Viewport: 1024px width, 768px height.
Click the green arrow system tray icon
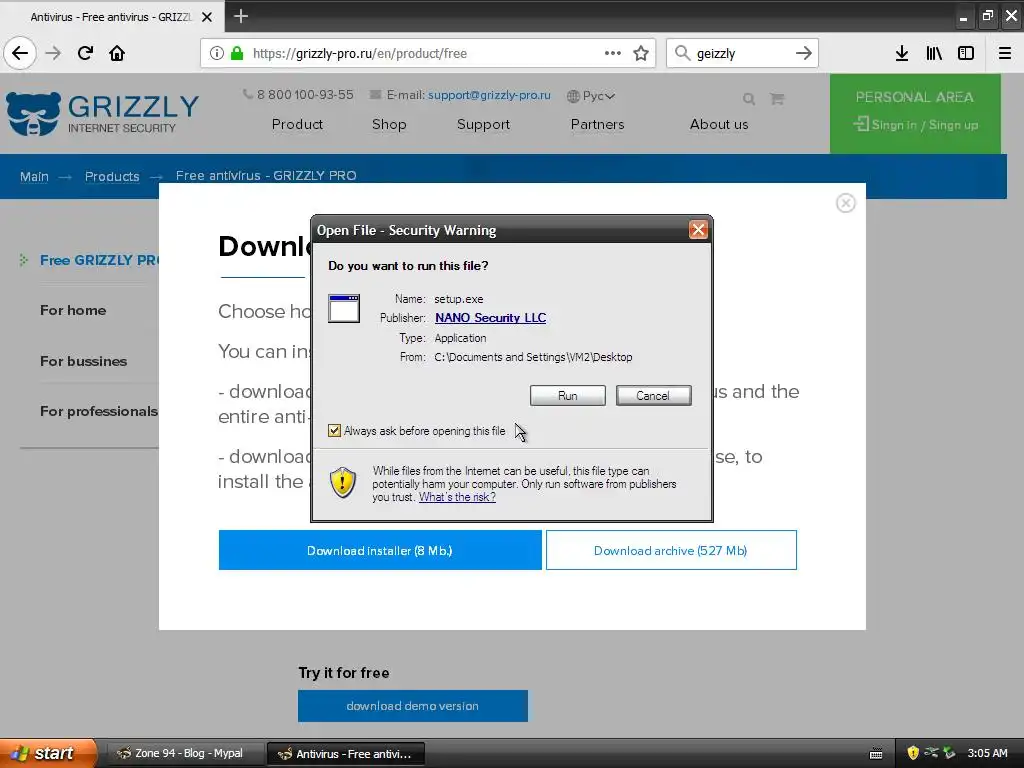pyautogui.click(x=949, y=753)
